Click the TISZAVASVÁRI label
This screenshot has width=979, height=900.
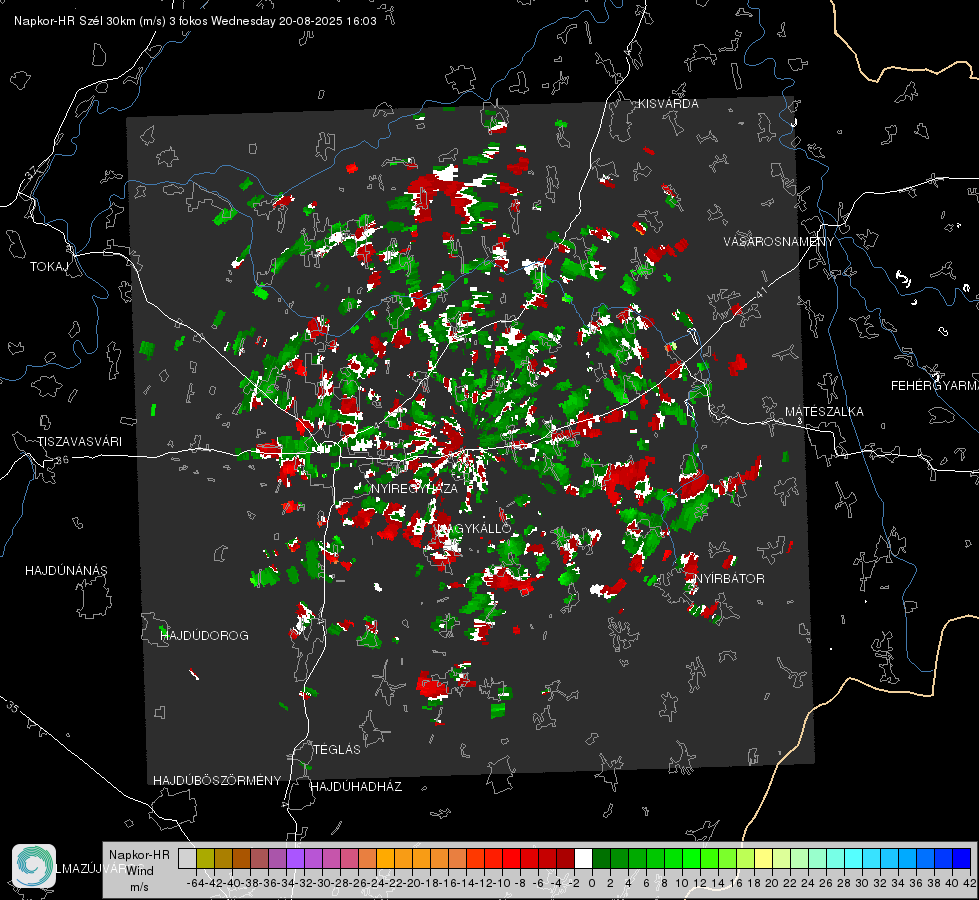[x=79, y=442]
